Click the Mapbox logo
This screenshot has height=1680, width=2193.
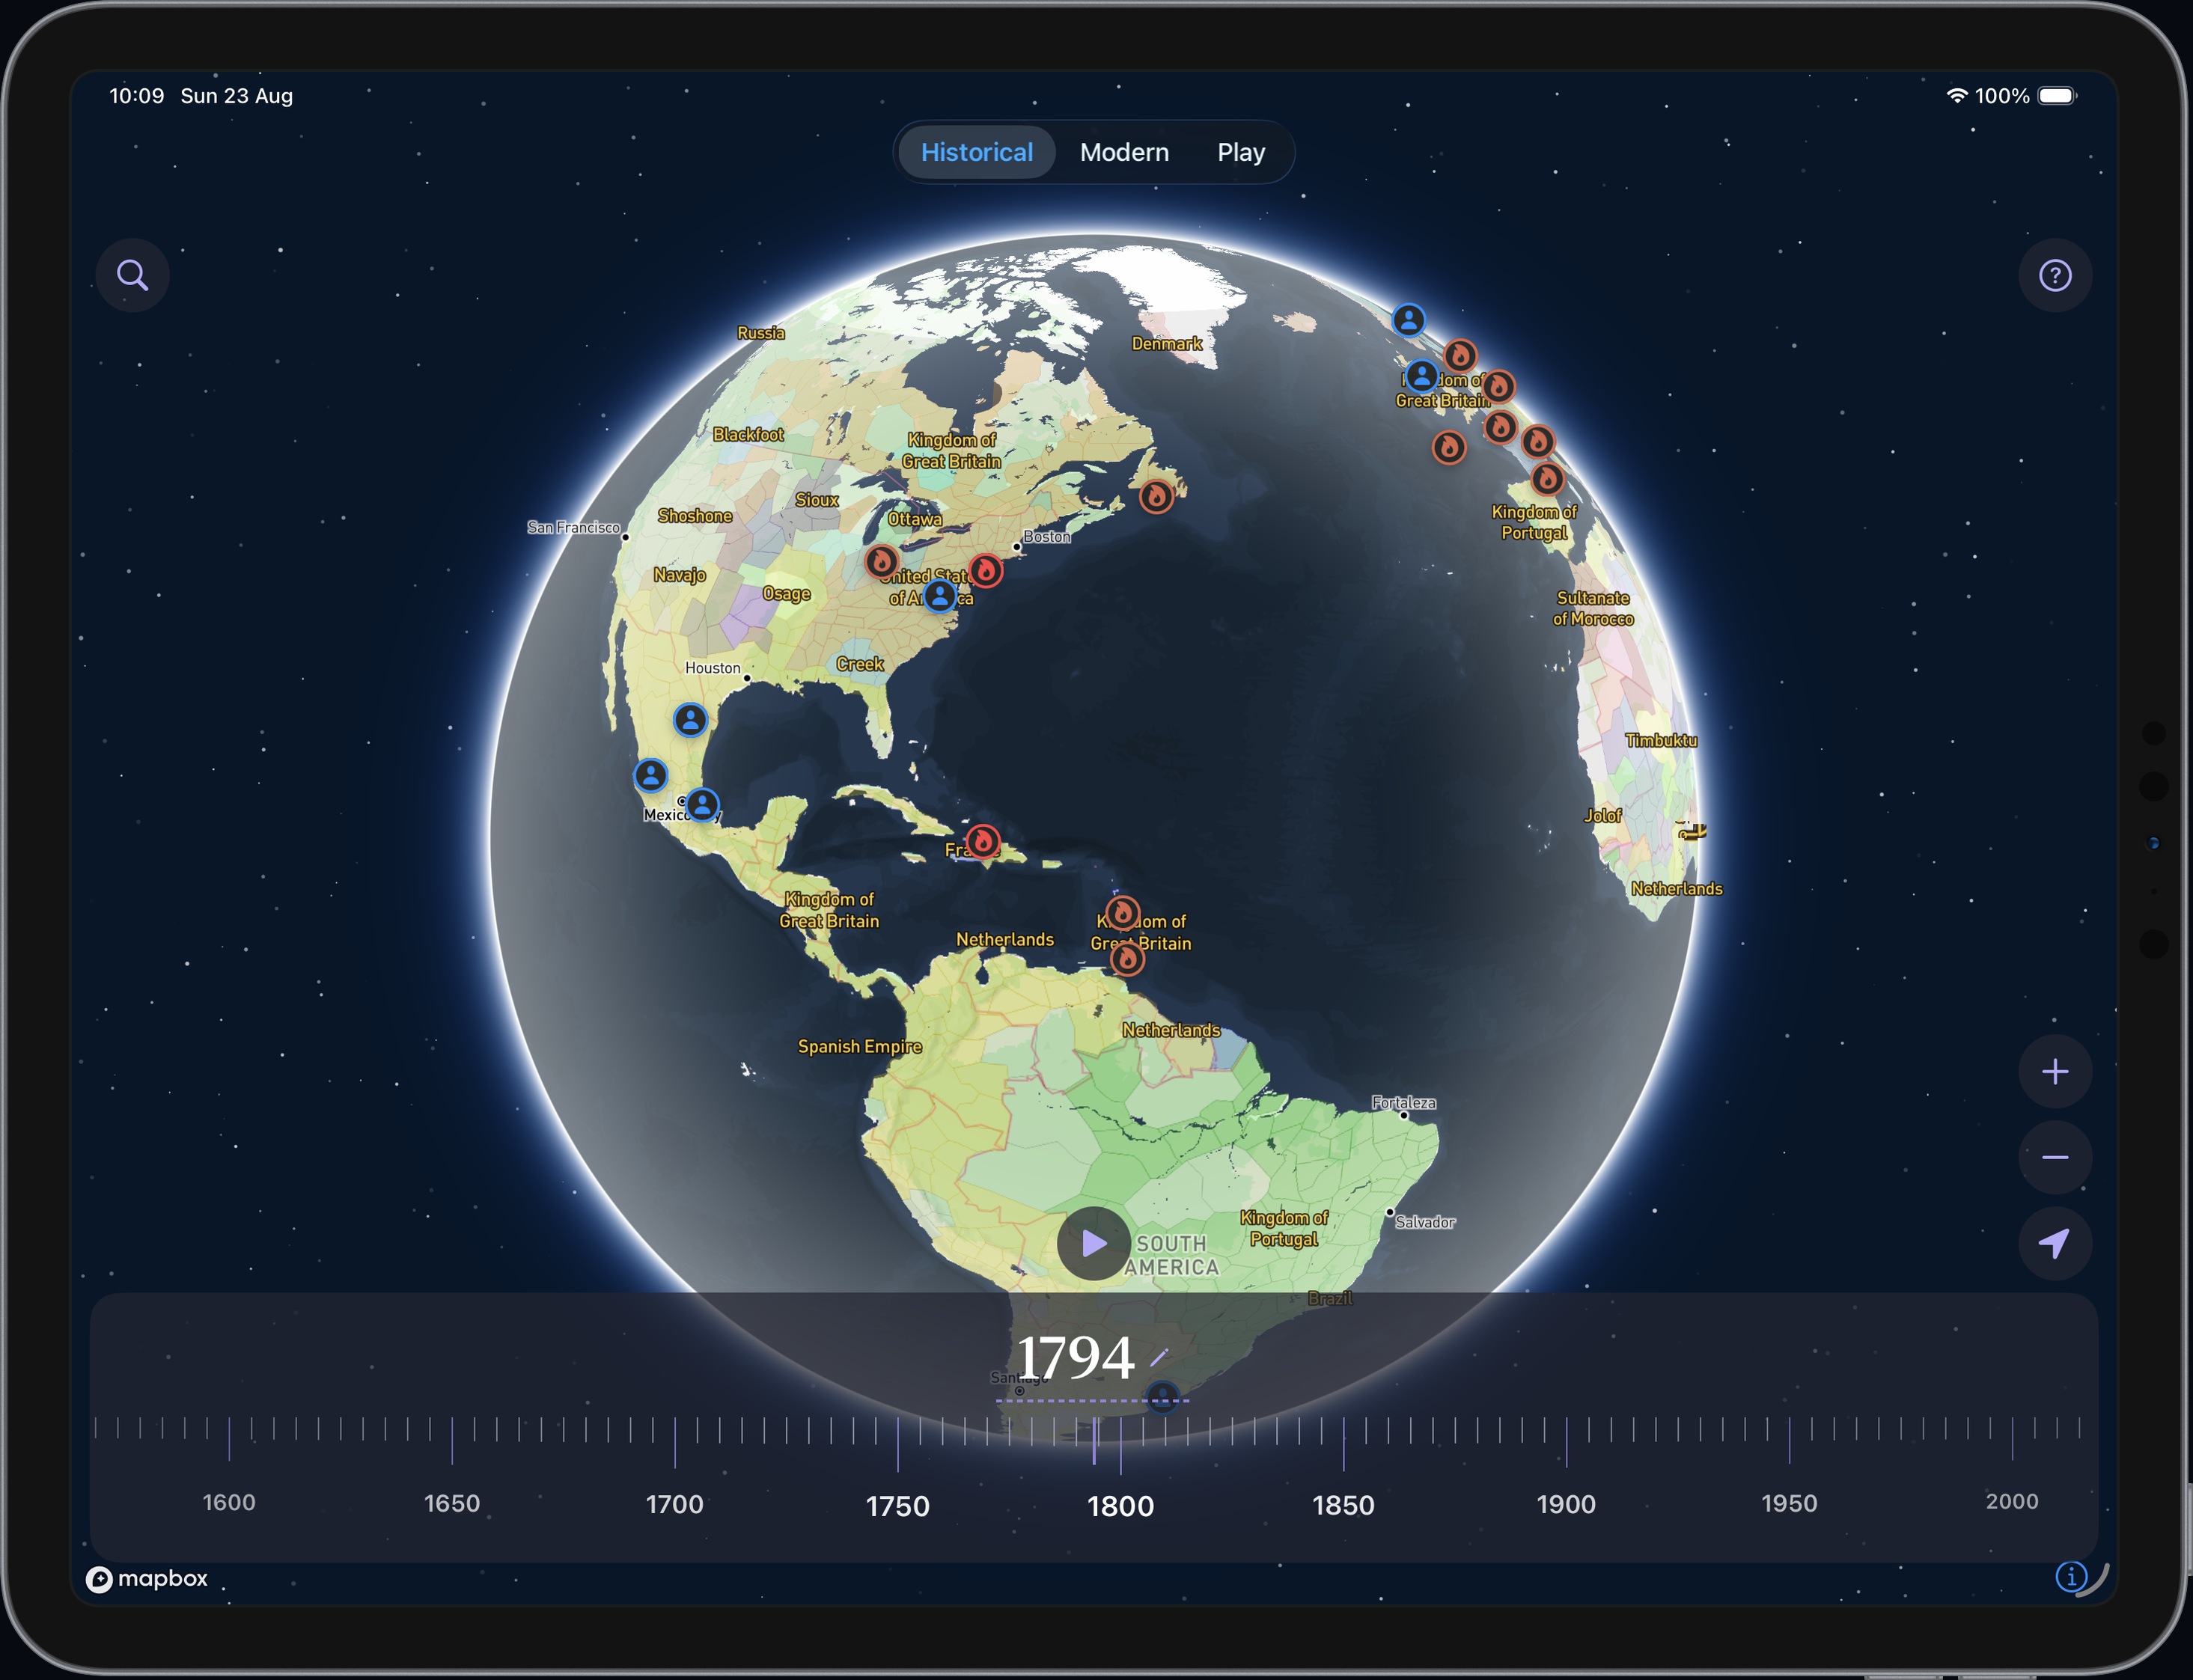(x=147, y=1578)
